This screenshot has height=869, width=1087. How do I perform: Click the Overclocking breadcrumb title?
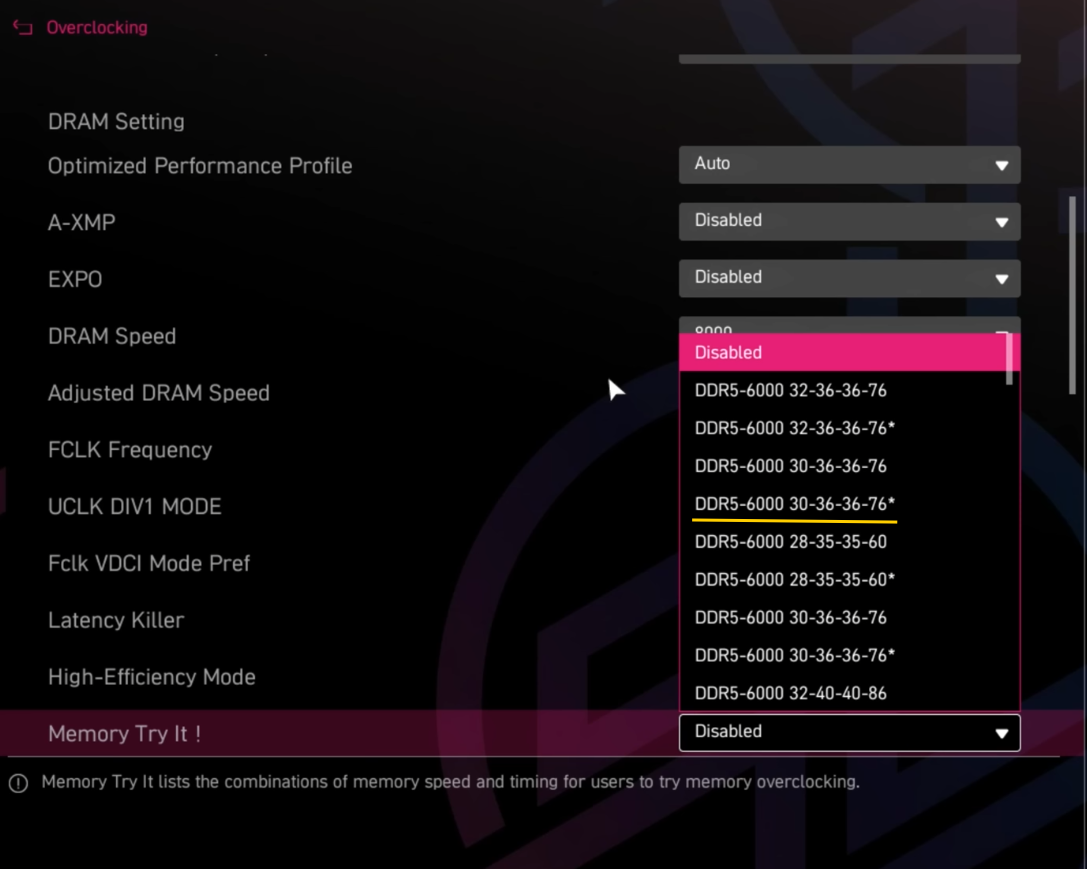97,28
